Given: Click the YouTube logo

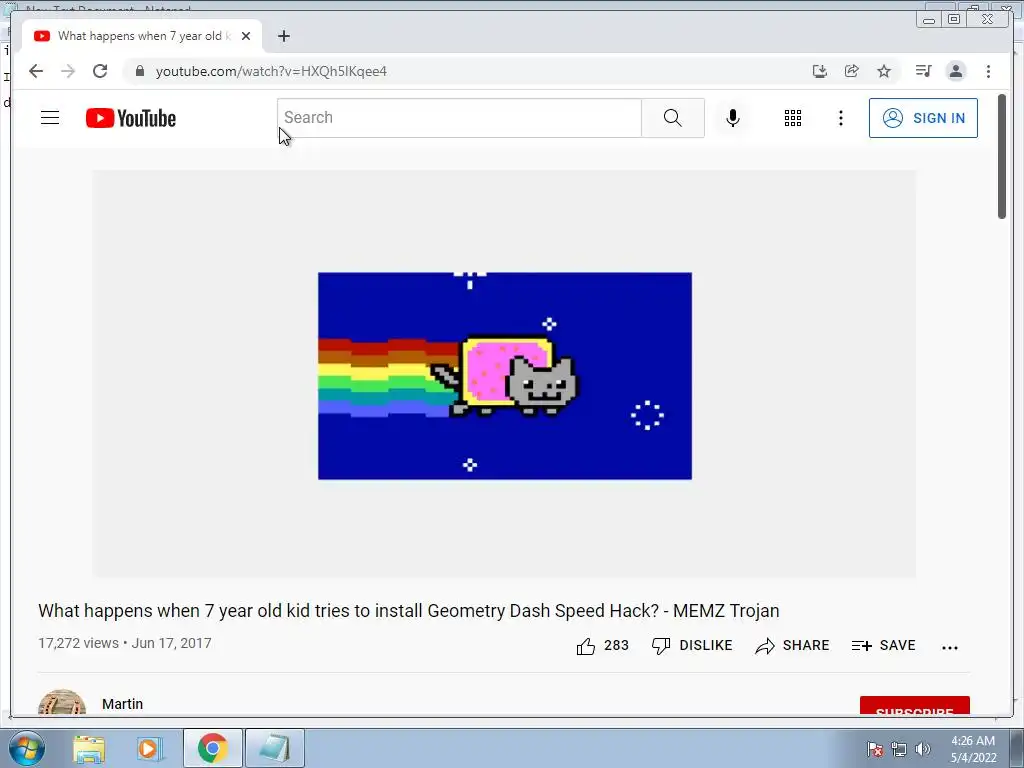Looking at the screenshot, I should pos(131,118).
